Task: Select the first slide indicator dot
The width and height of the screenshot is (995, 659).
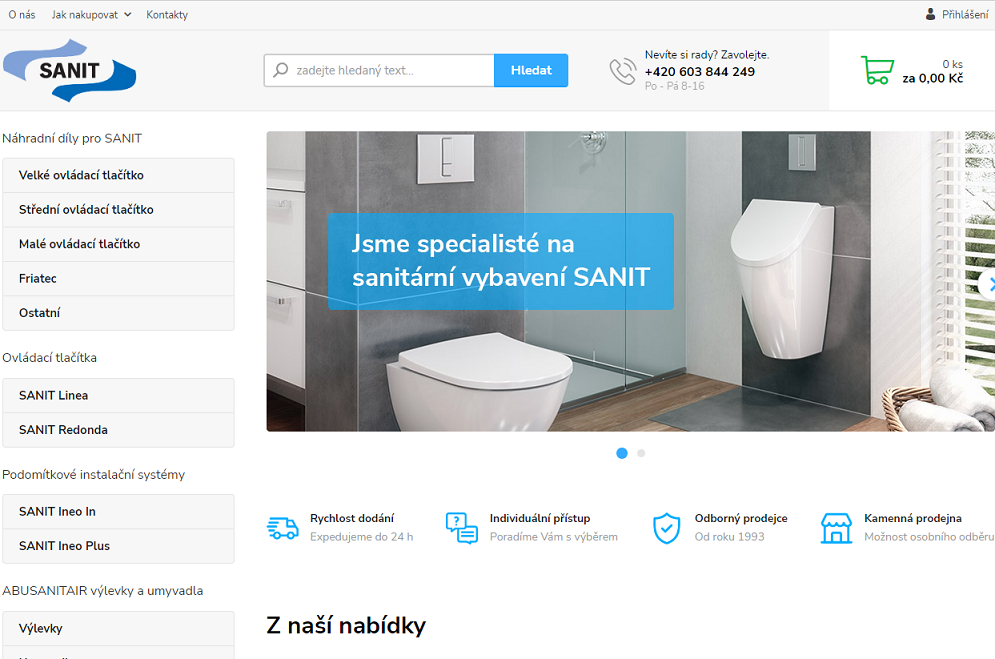Action: point(622,453)
